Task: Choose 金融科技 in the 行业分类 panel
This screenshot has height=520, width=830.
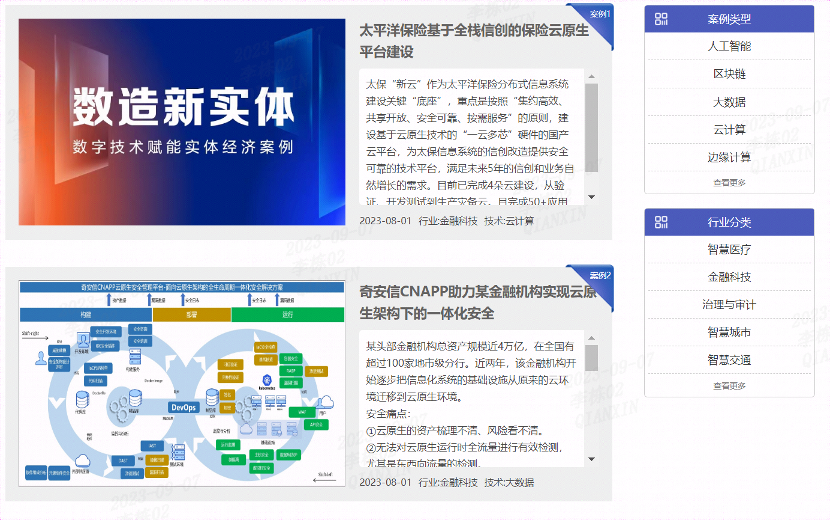Action: click(729, 276)
